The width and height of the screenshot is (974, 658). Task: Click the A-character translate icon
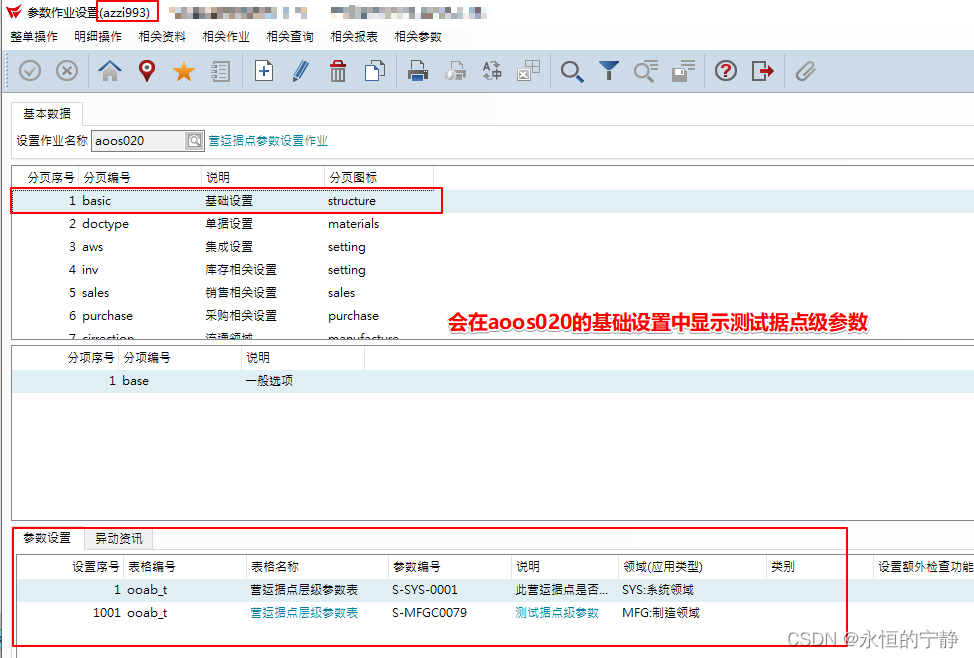pos(492,71)
